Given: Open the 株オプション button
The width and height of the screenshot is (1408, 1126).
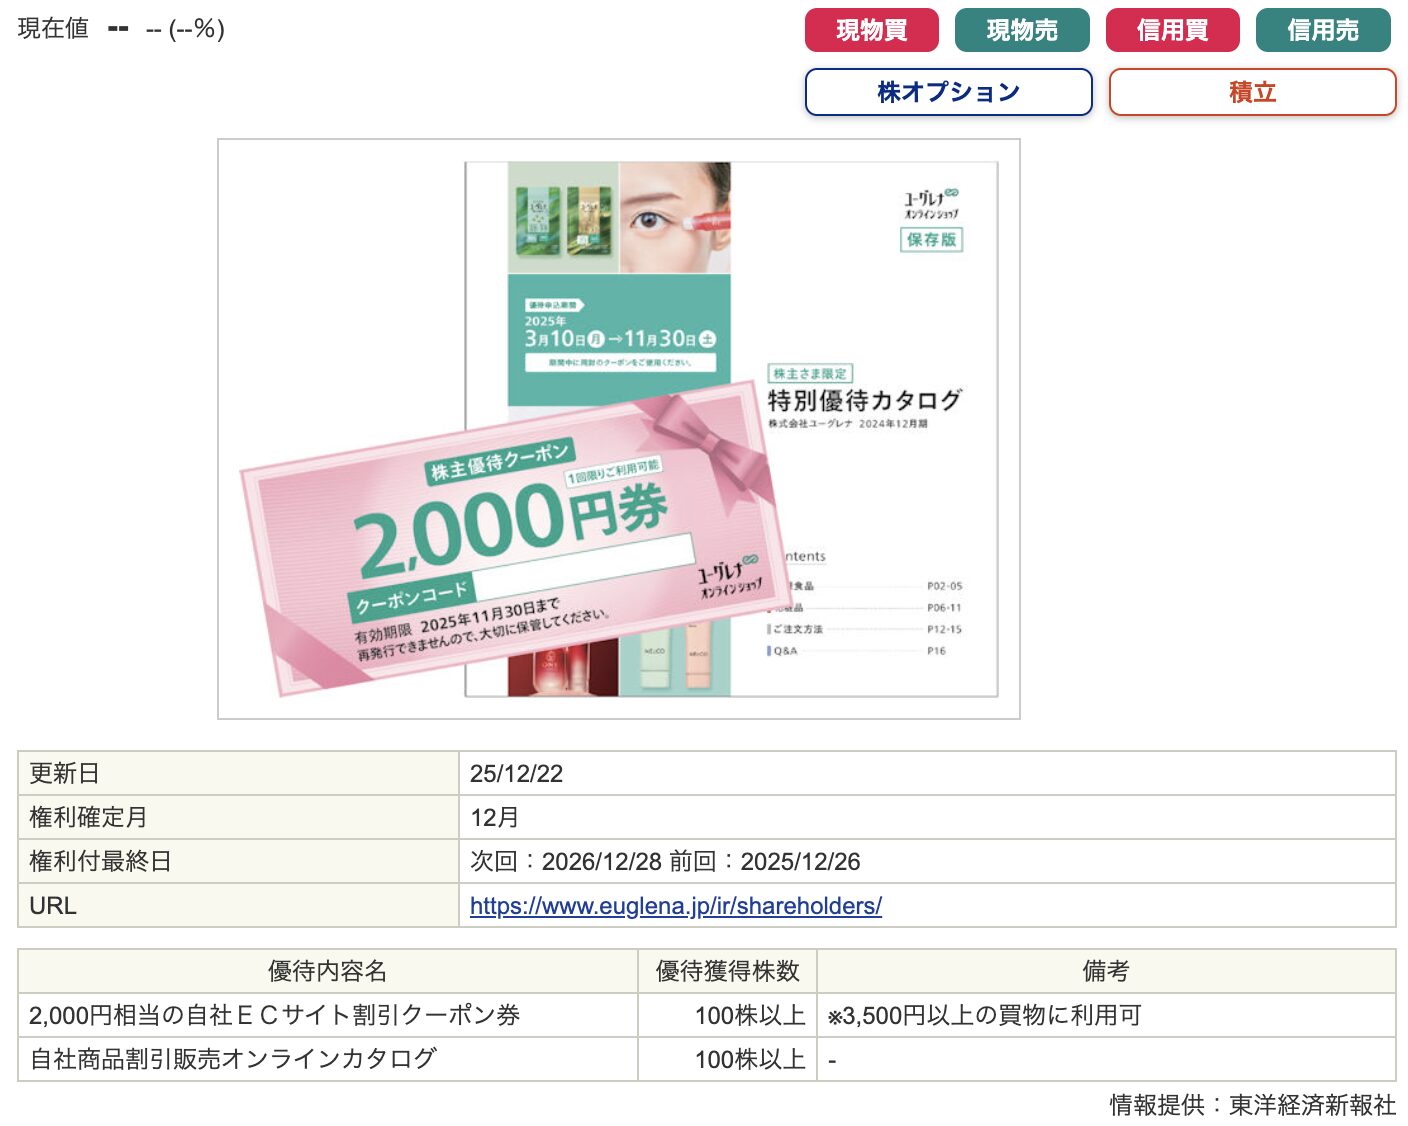Looking at the screenshot, I should [x=948, y=92].
